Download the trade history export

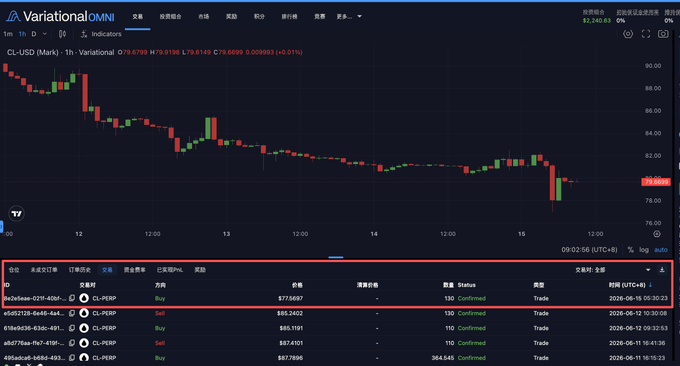(662, 270)
